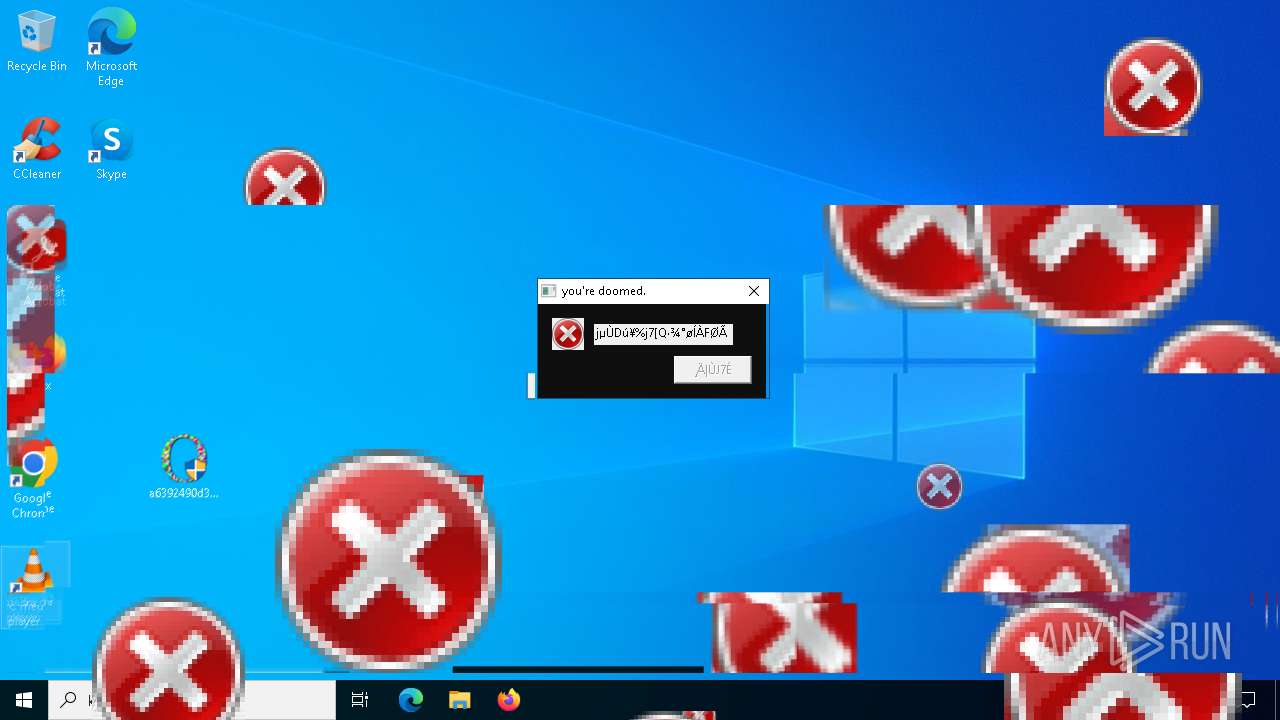The image size is (1280, 720).
Task: Click the error icon inside the dialog
Action: [x=568, y=334]
